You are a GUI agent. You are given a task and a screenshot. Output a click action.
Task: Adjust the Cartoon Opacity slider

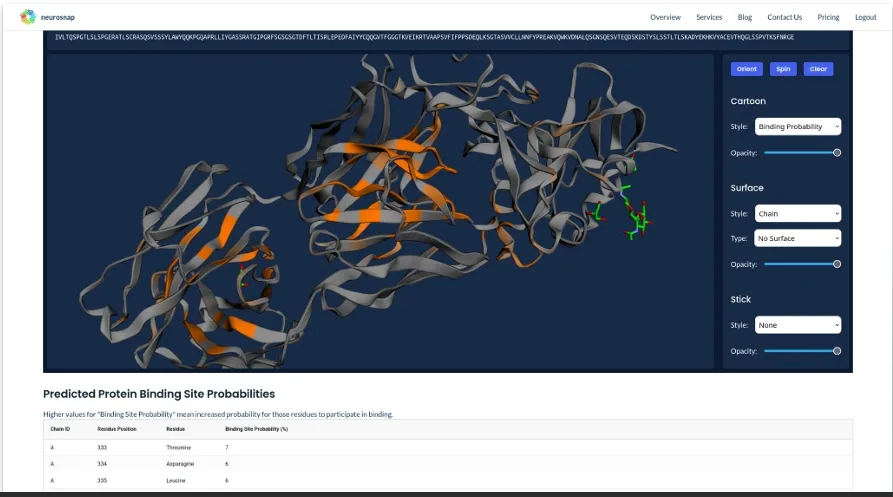pyautogui.click(x=802, y=153)
